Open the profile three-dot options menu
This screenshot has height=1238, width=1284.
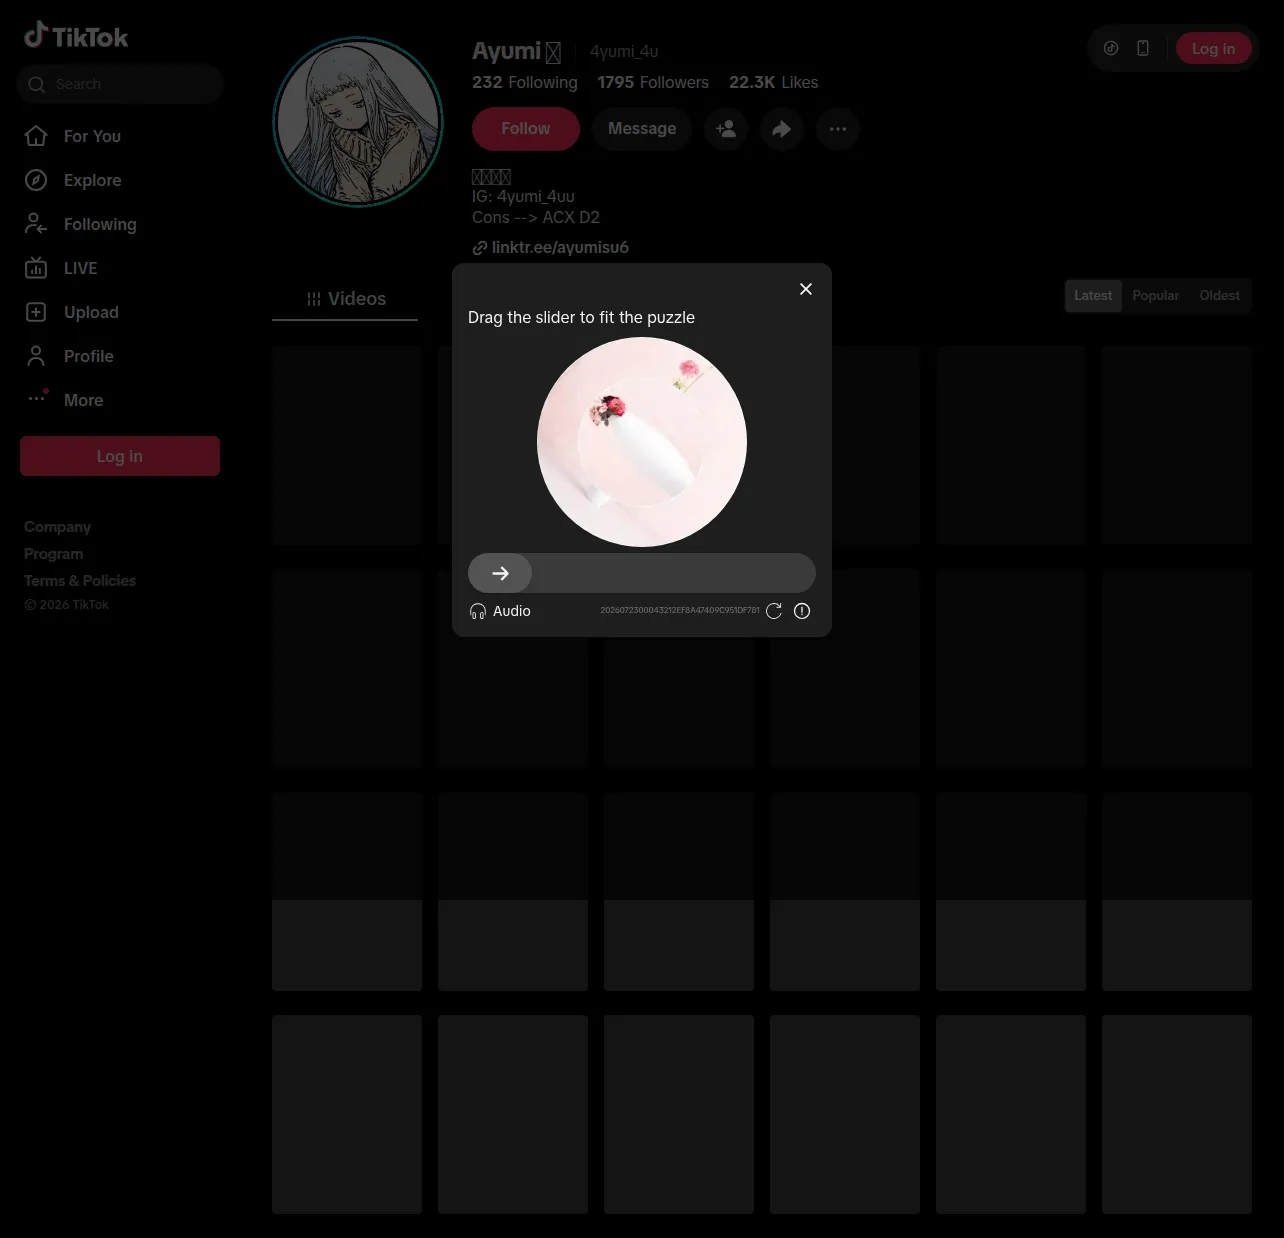[x=838, y=129]
